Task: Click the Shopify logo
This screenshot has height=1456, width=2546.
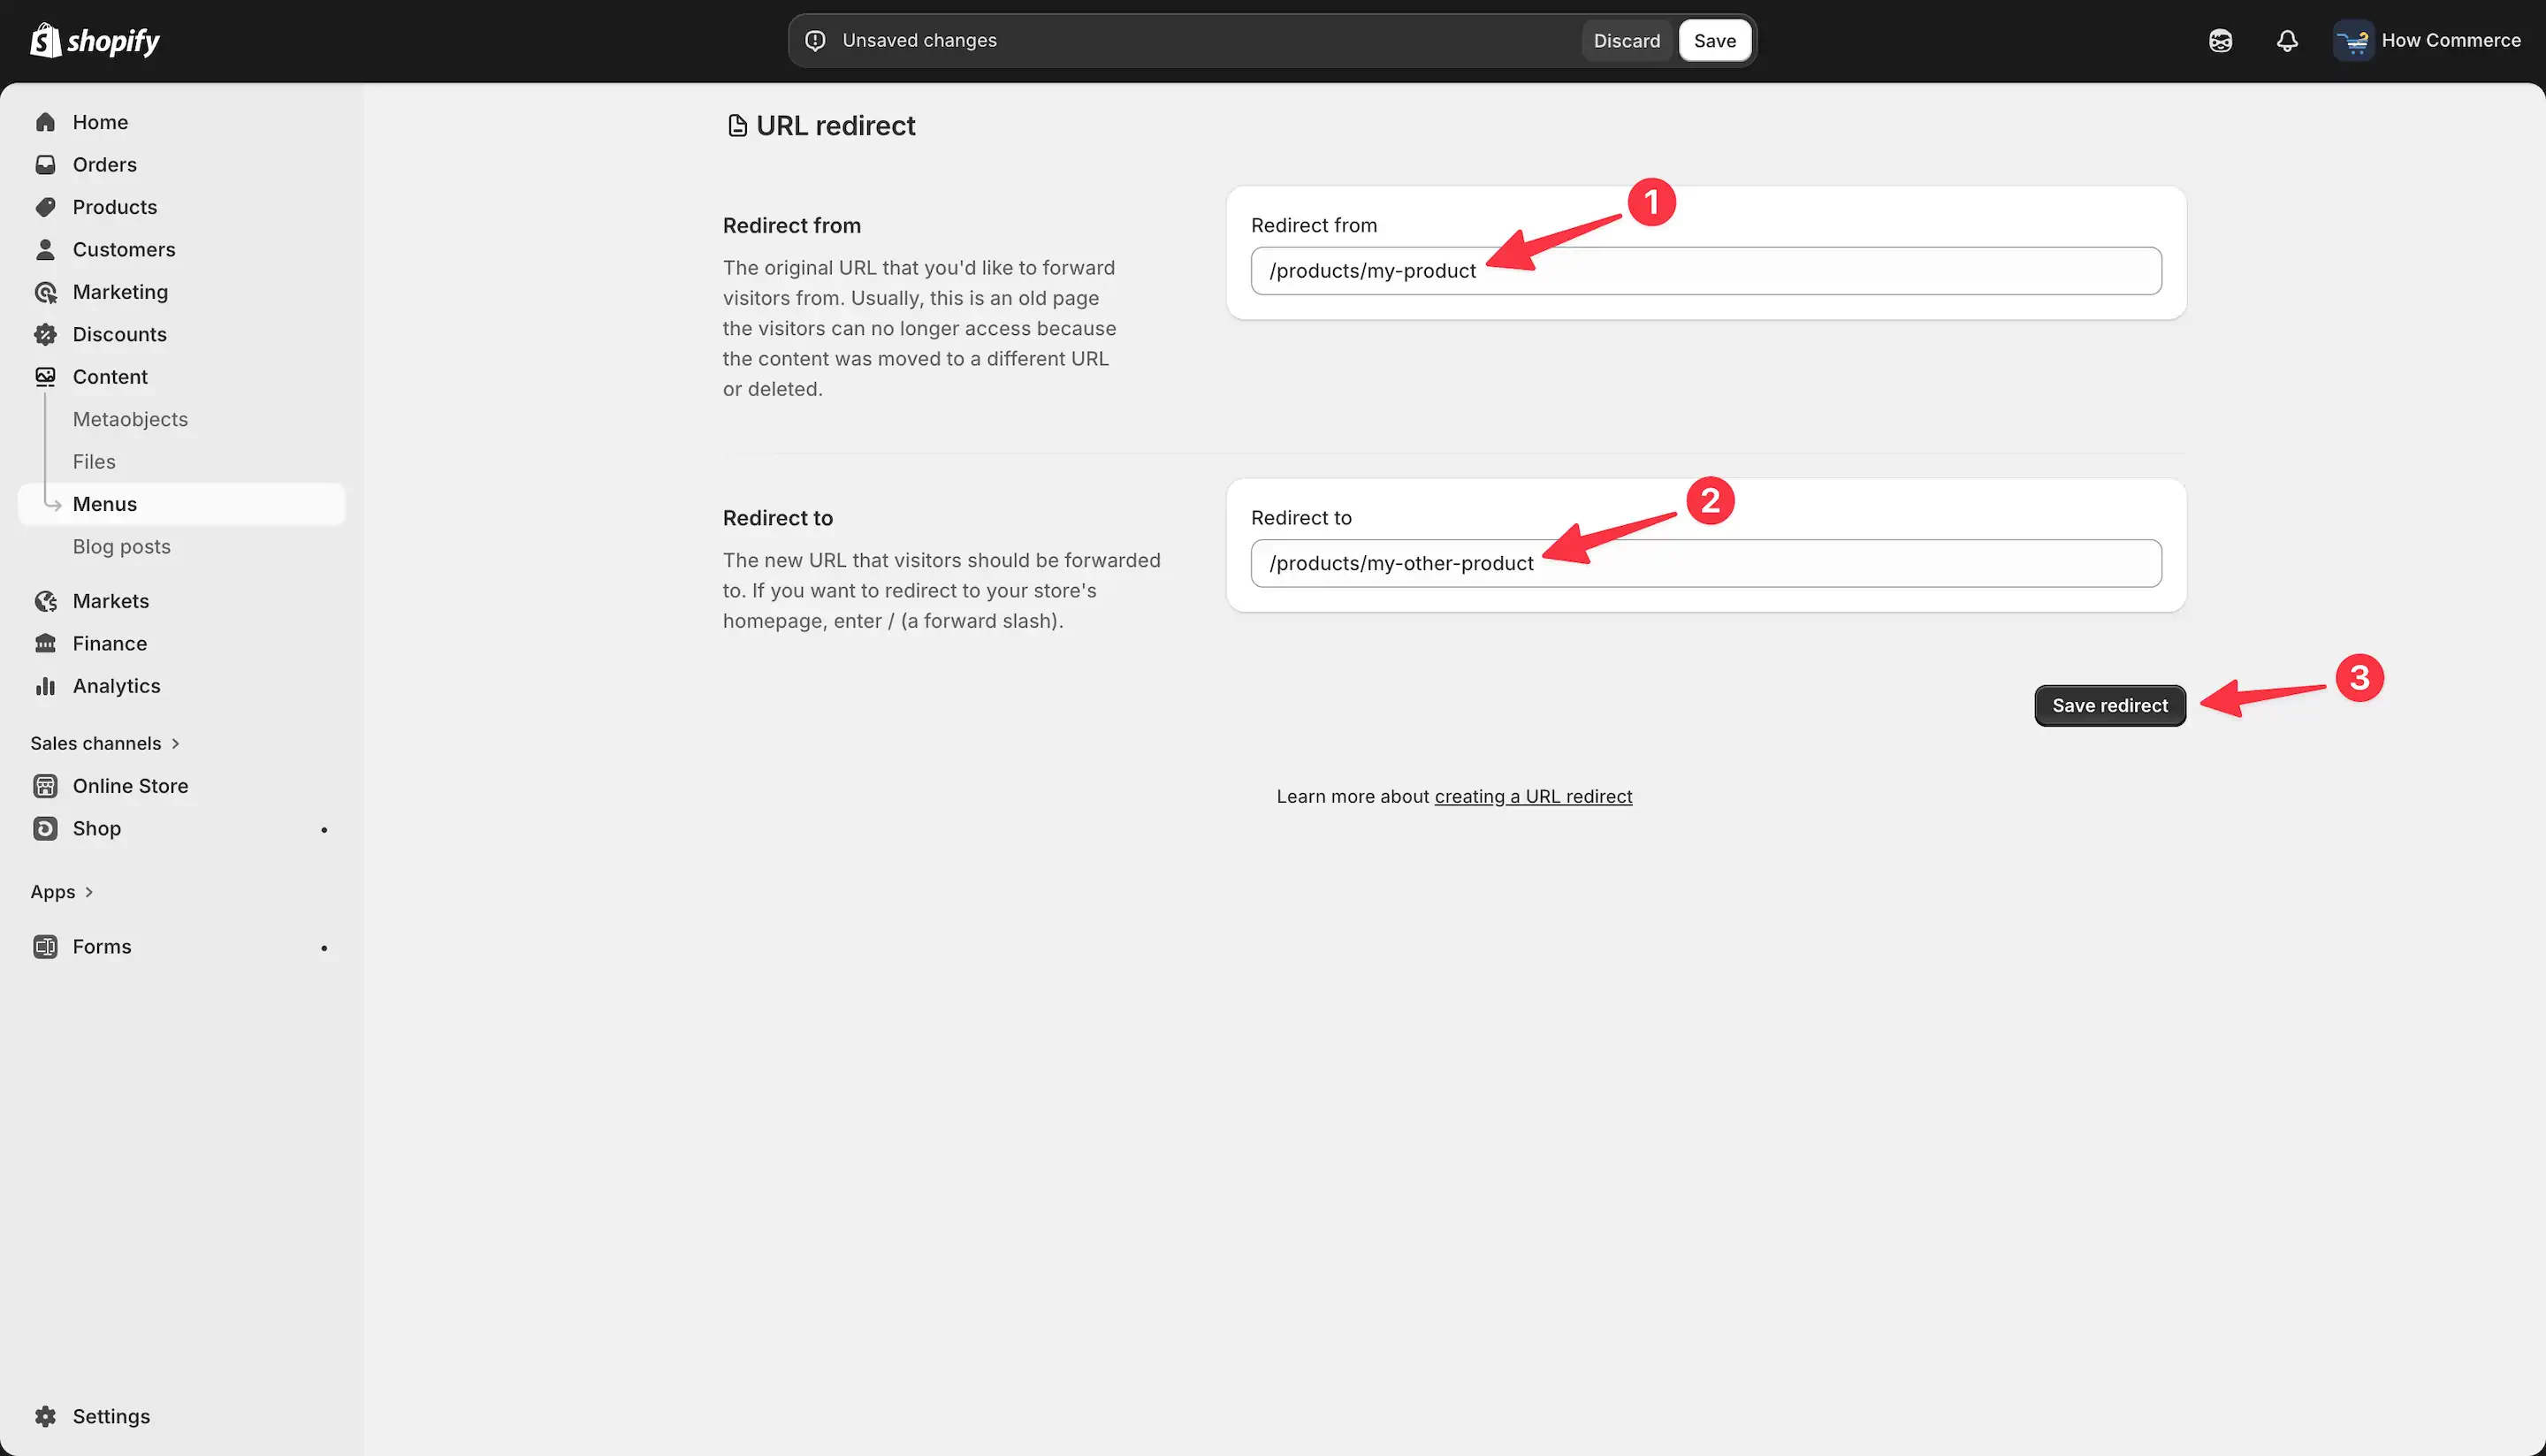Action: pos(95,40)
